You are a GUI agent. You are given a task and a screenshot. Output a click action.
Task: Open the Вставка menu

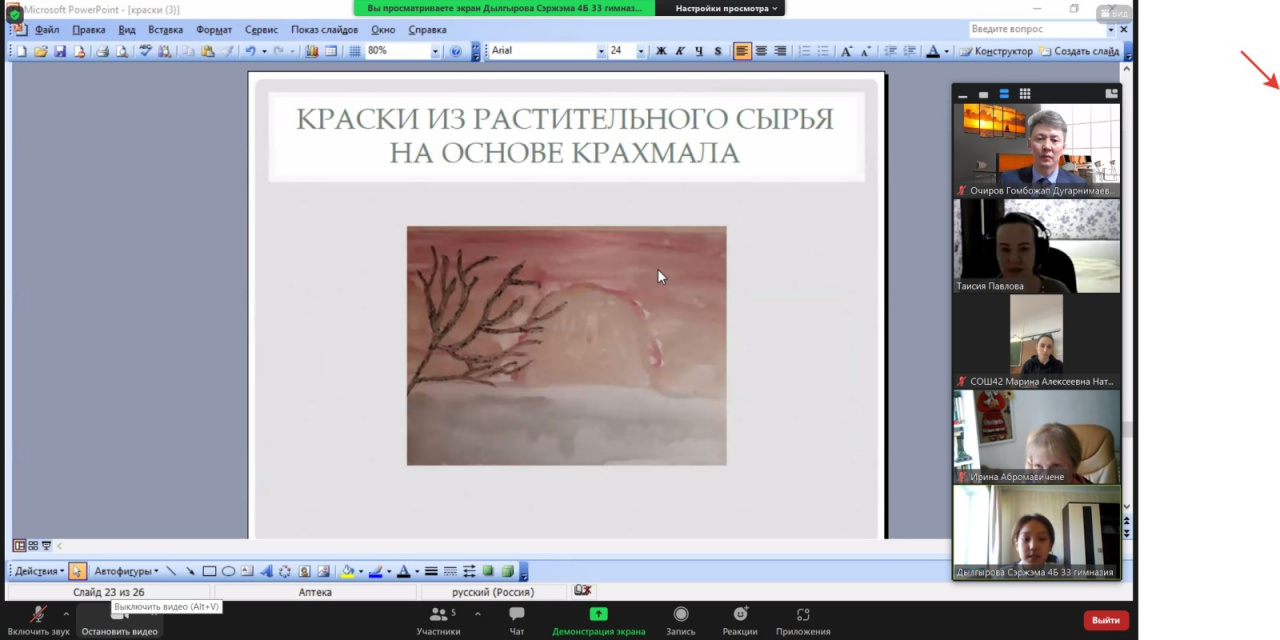165,30
